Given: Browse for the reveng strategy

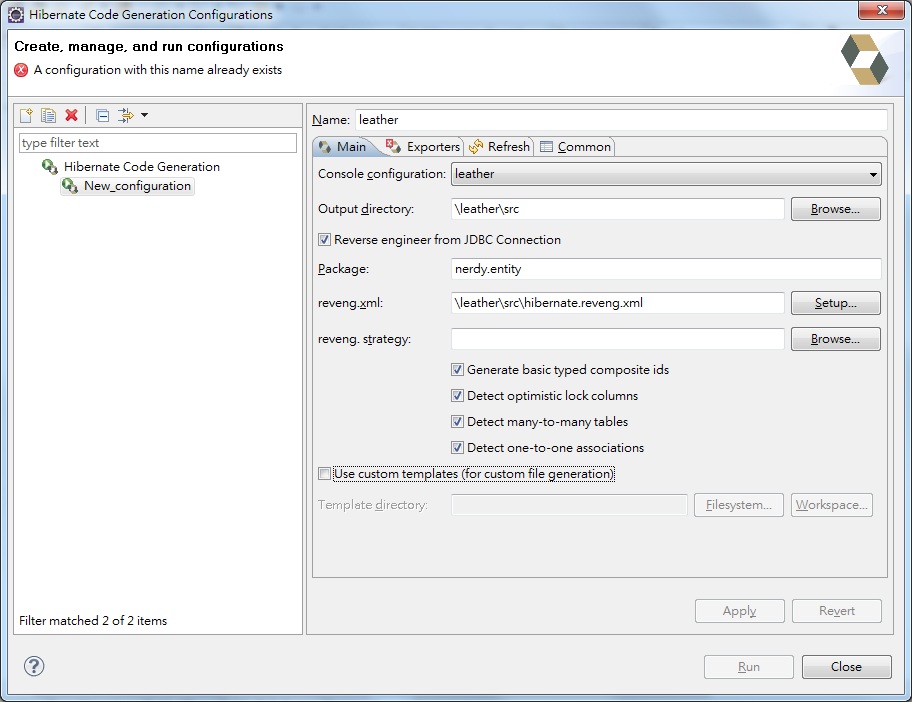Looking at the screenshot, I should 835,339.
